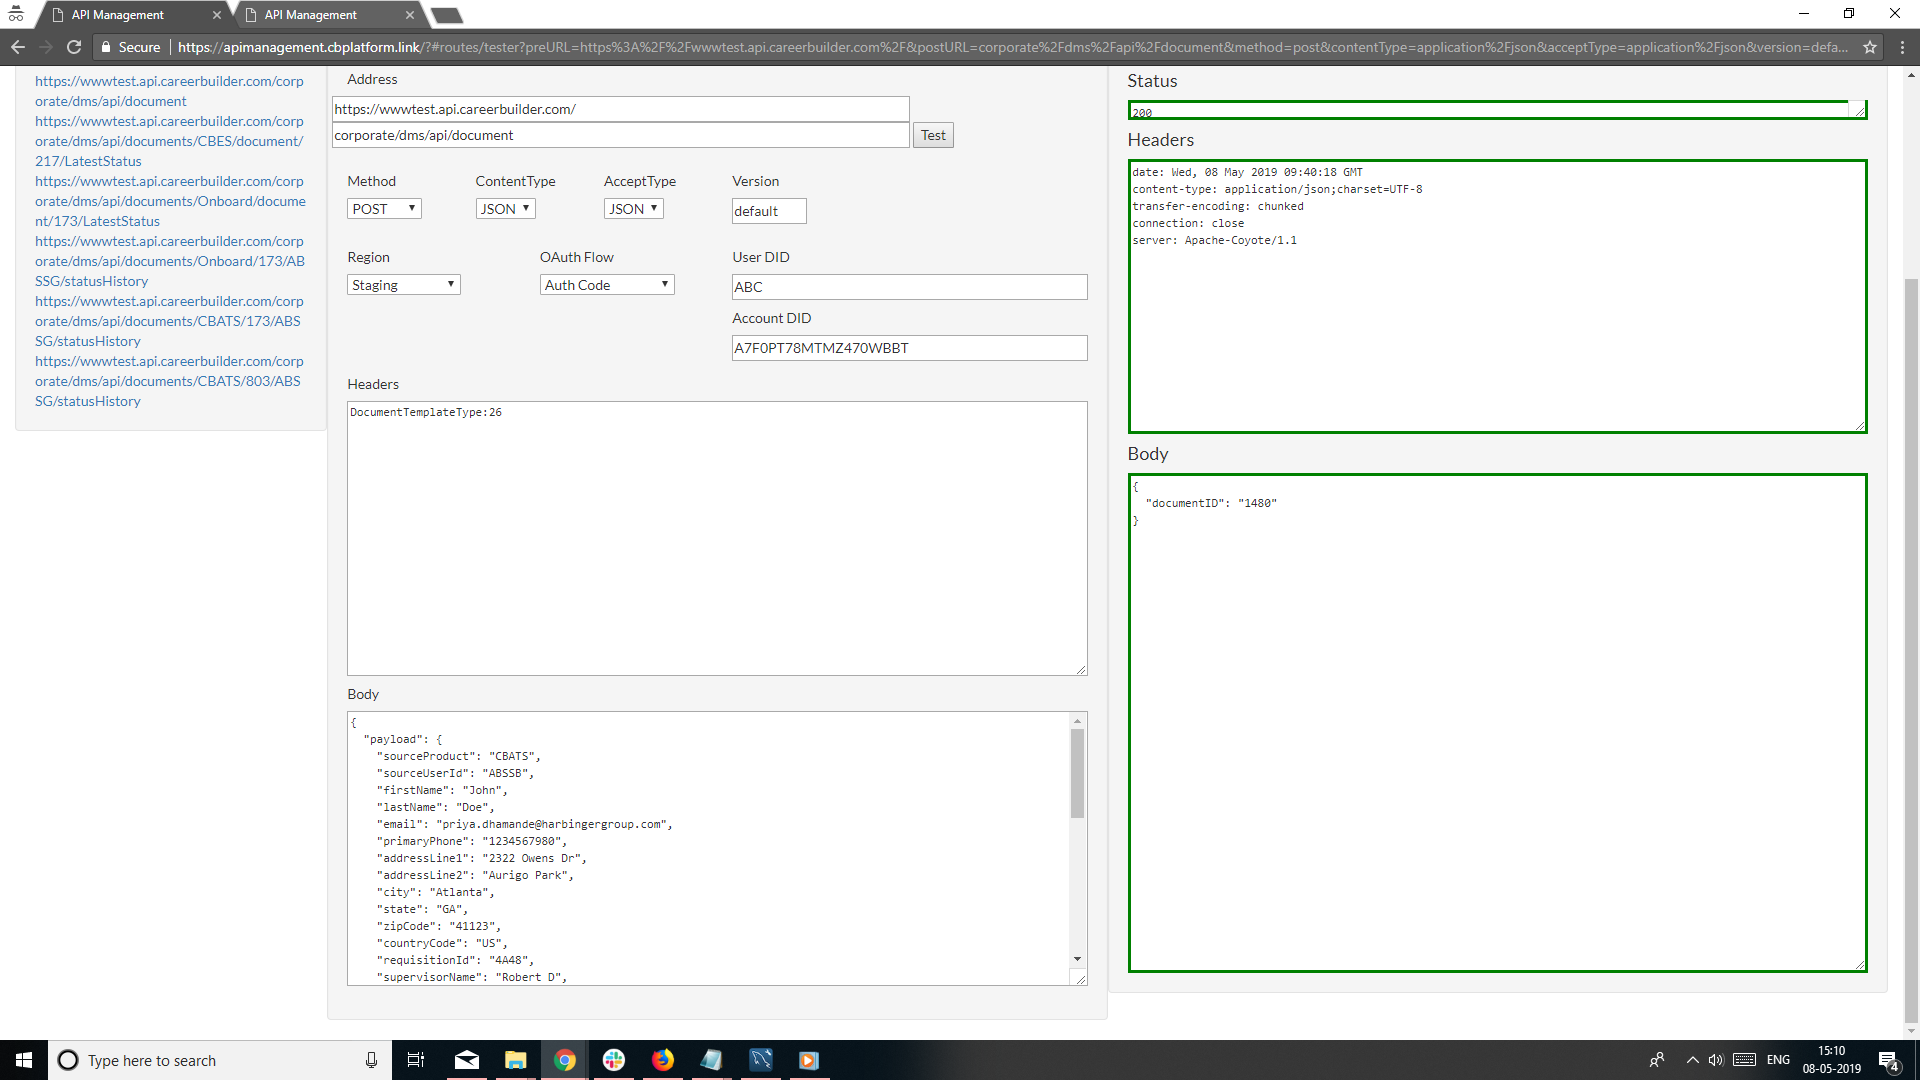The height and width of the screenshot is (1080, 1920).
Task: Click the request Body scrollbar up arrow
Action: point(1077,721)
